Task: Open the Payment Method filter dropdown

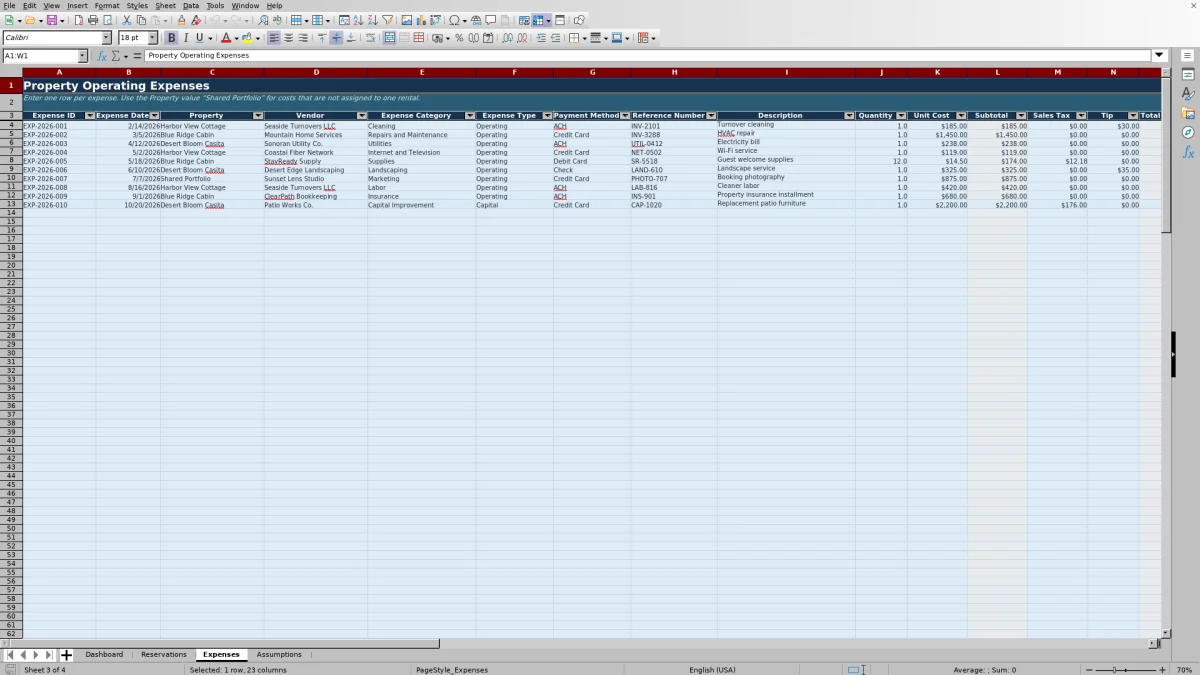Action: (625, 116)
